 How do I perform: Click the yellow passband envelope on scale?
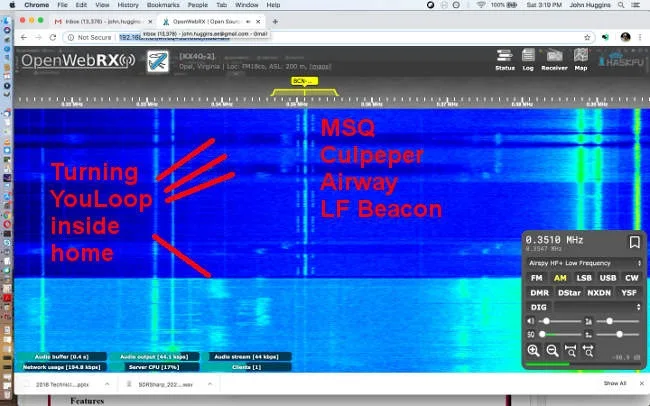tap(305, 92)
